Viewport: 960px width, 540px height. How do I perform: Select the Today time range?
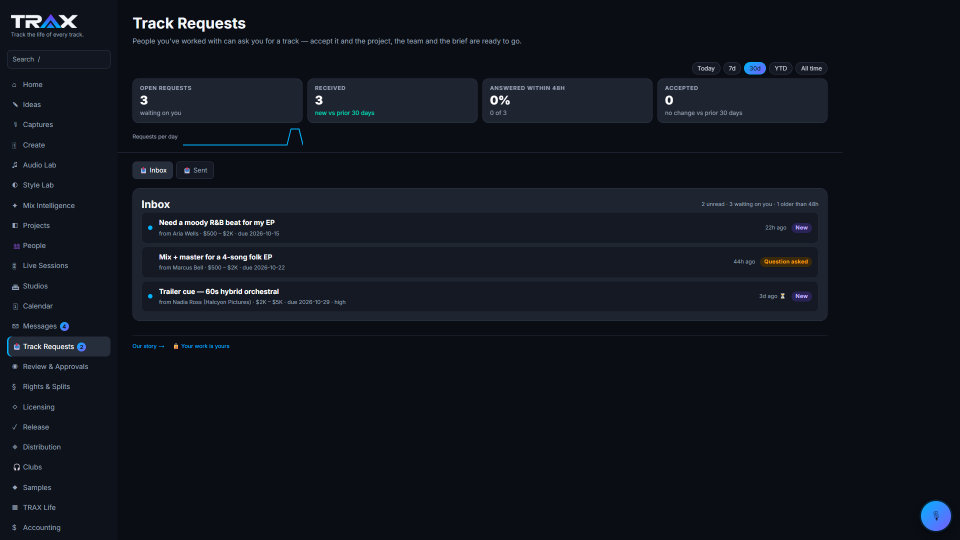click(x=706, y=69)
